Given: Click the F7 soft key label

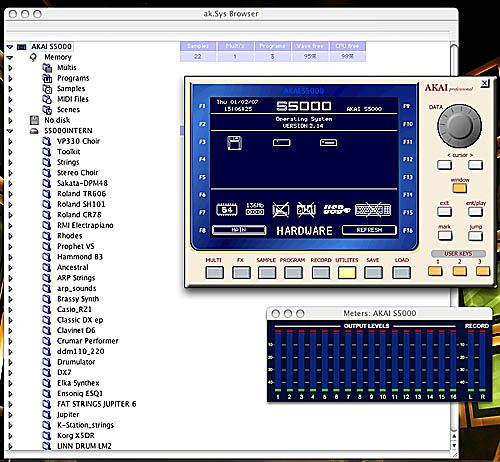Looking at the screenshot, I should (x=202, y=212).
